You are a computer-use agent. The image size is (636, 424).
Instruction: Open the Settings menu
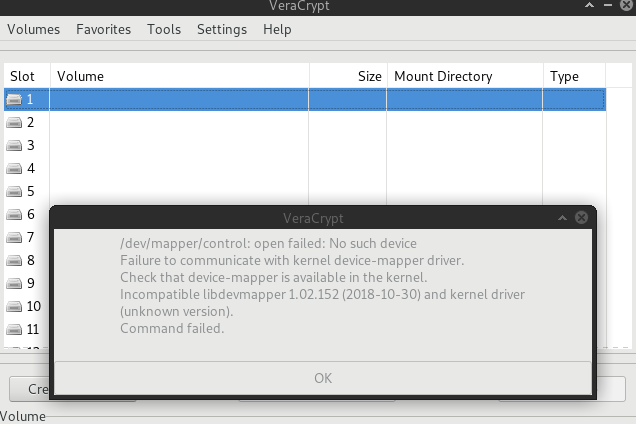point(222,29)
